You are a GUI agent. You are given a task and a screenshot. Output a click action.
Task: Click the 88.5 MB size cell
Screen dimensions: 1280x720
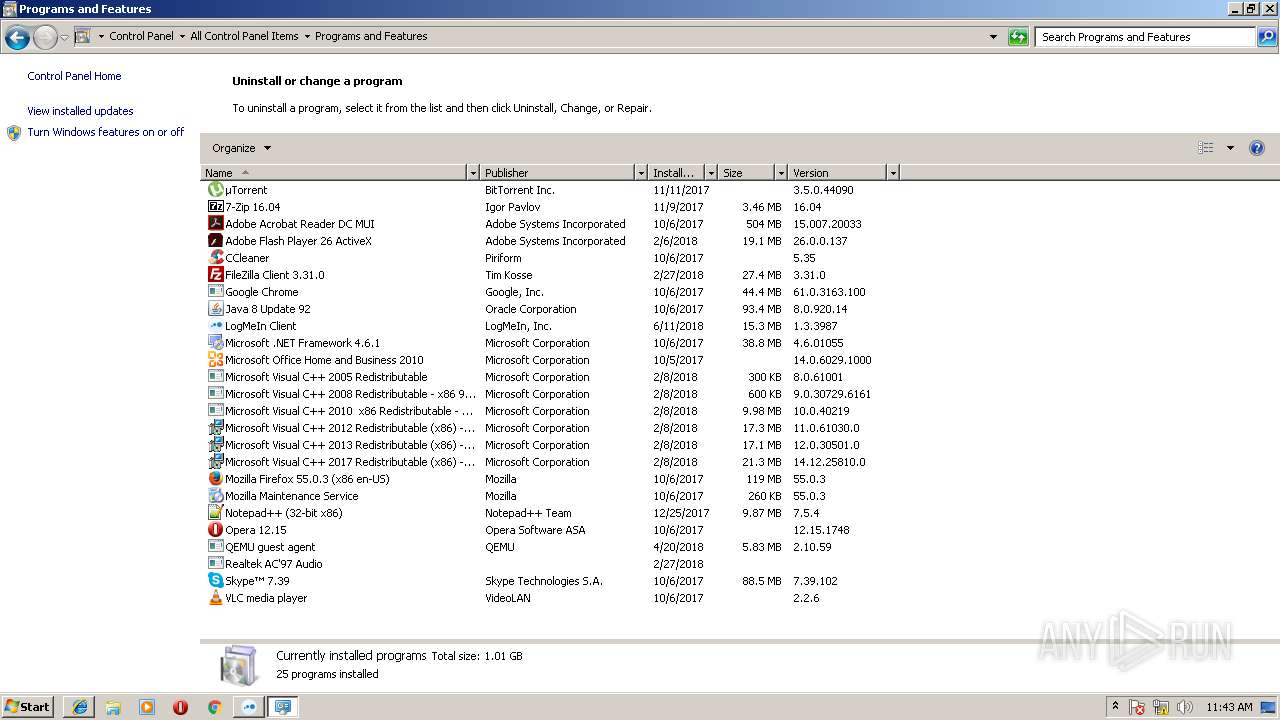pos(762,581)
